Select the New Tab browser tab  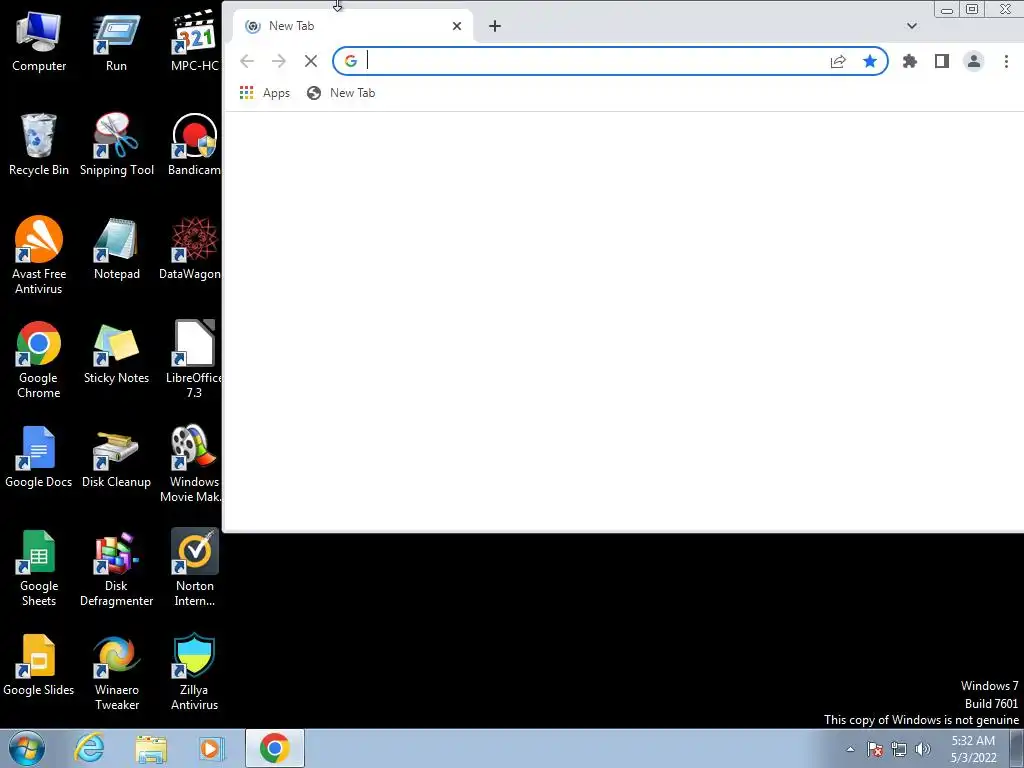tap(353, 26)
